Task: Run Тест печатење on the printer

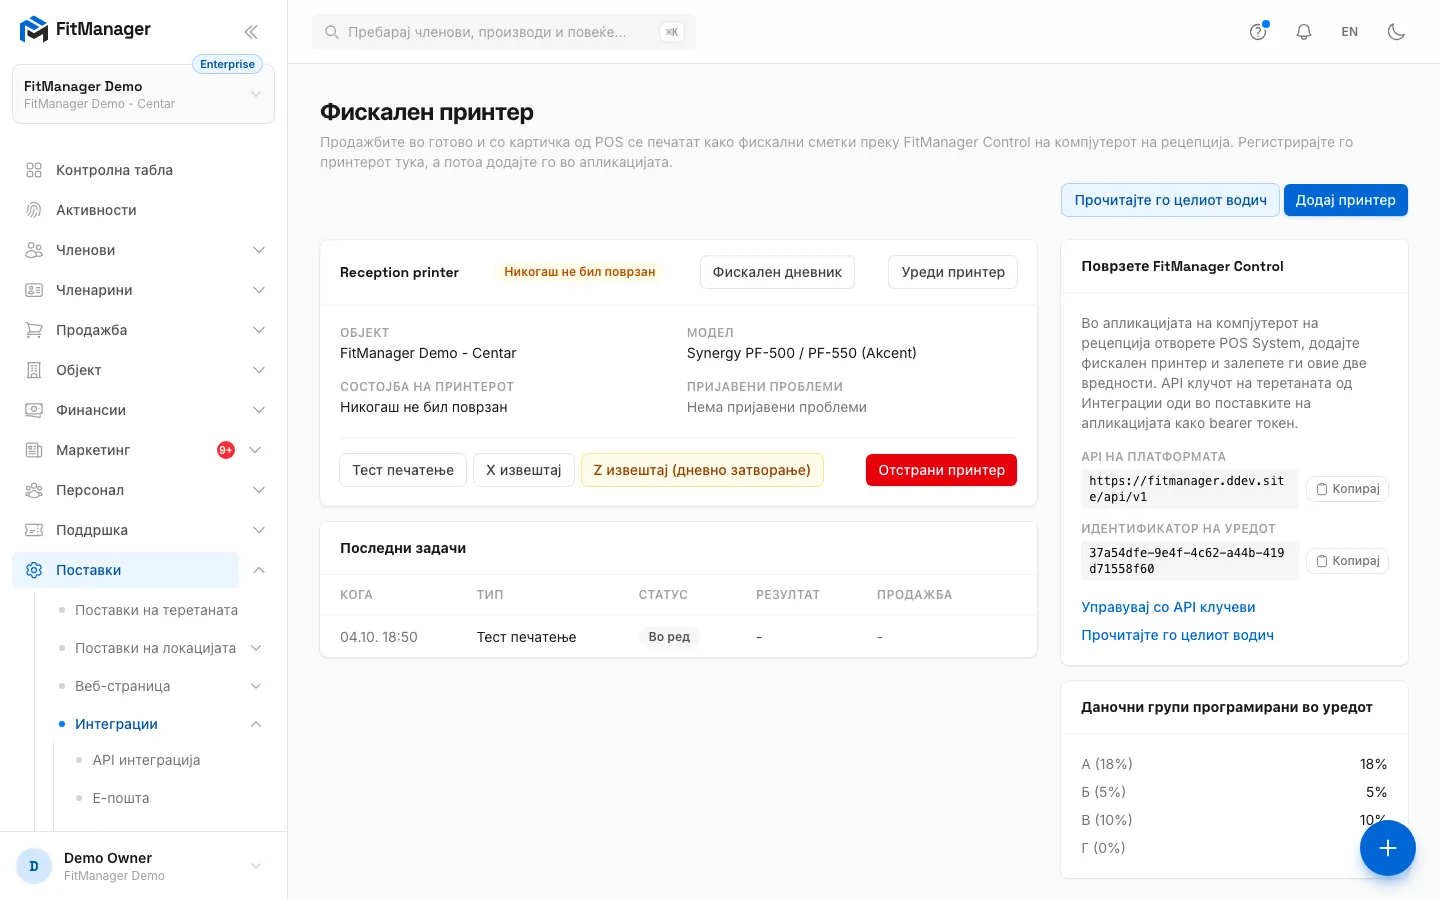Action: 403,470
